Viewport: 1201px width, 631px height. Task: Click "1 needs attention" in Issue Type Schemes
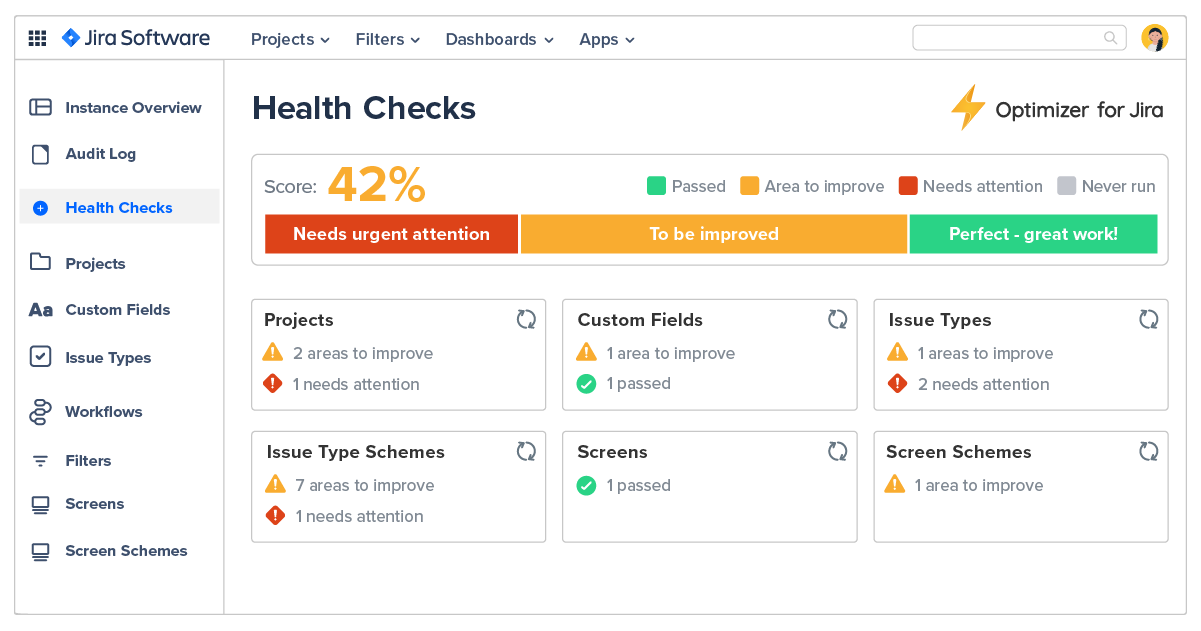point(359,516)
